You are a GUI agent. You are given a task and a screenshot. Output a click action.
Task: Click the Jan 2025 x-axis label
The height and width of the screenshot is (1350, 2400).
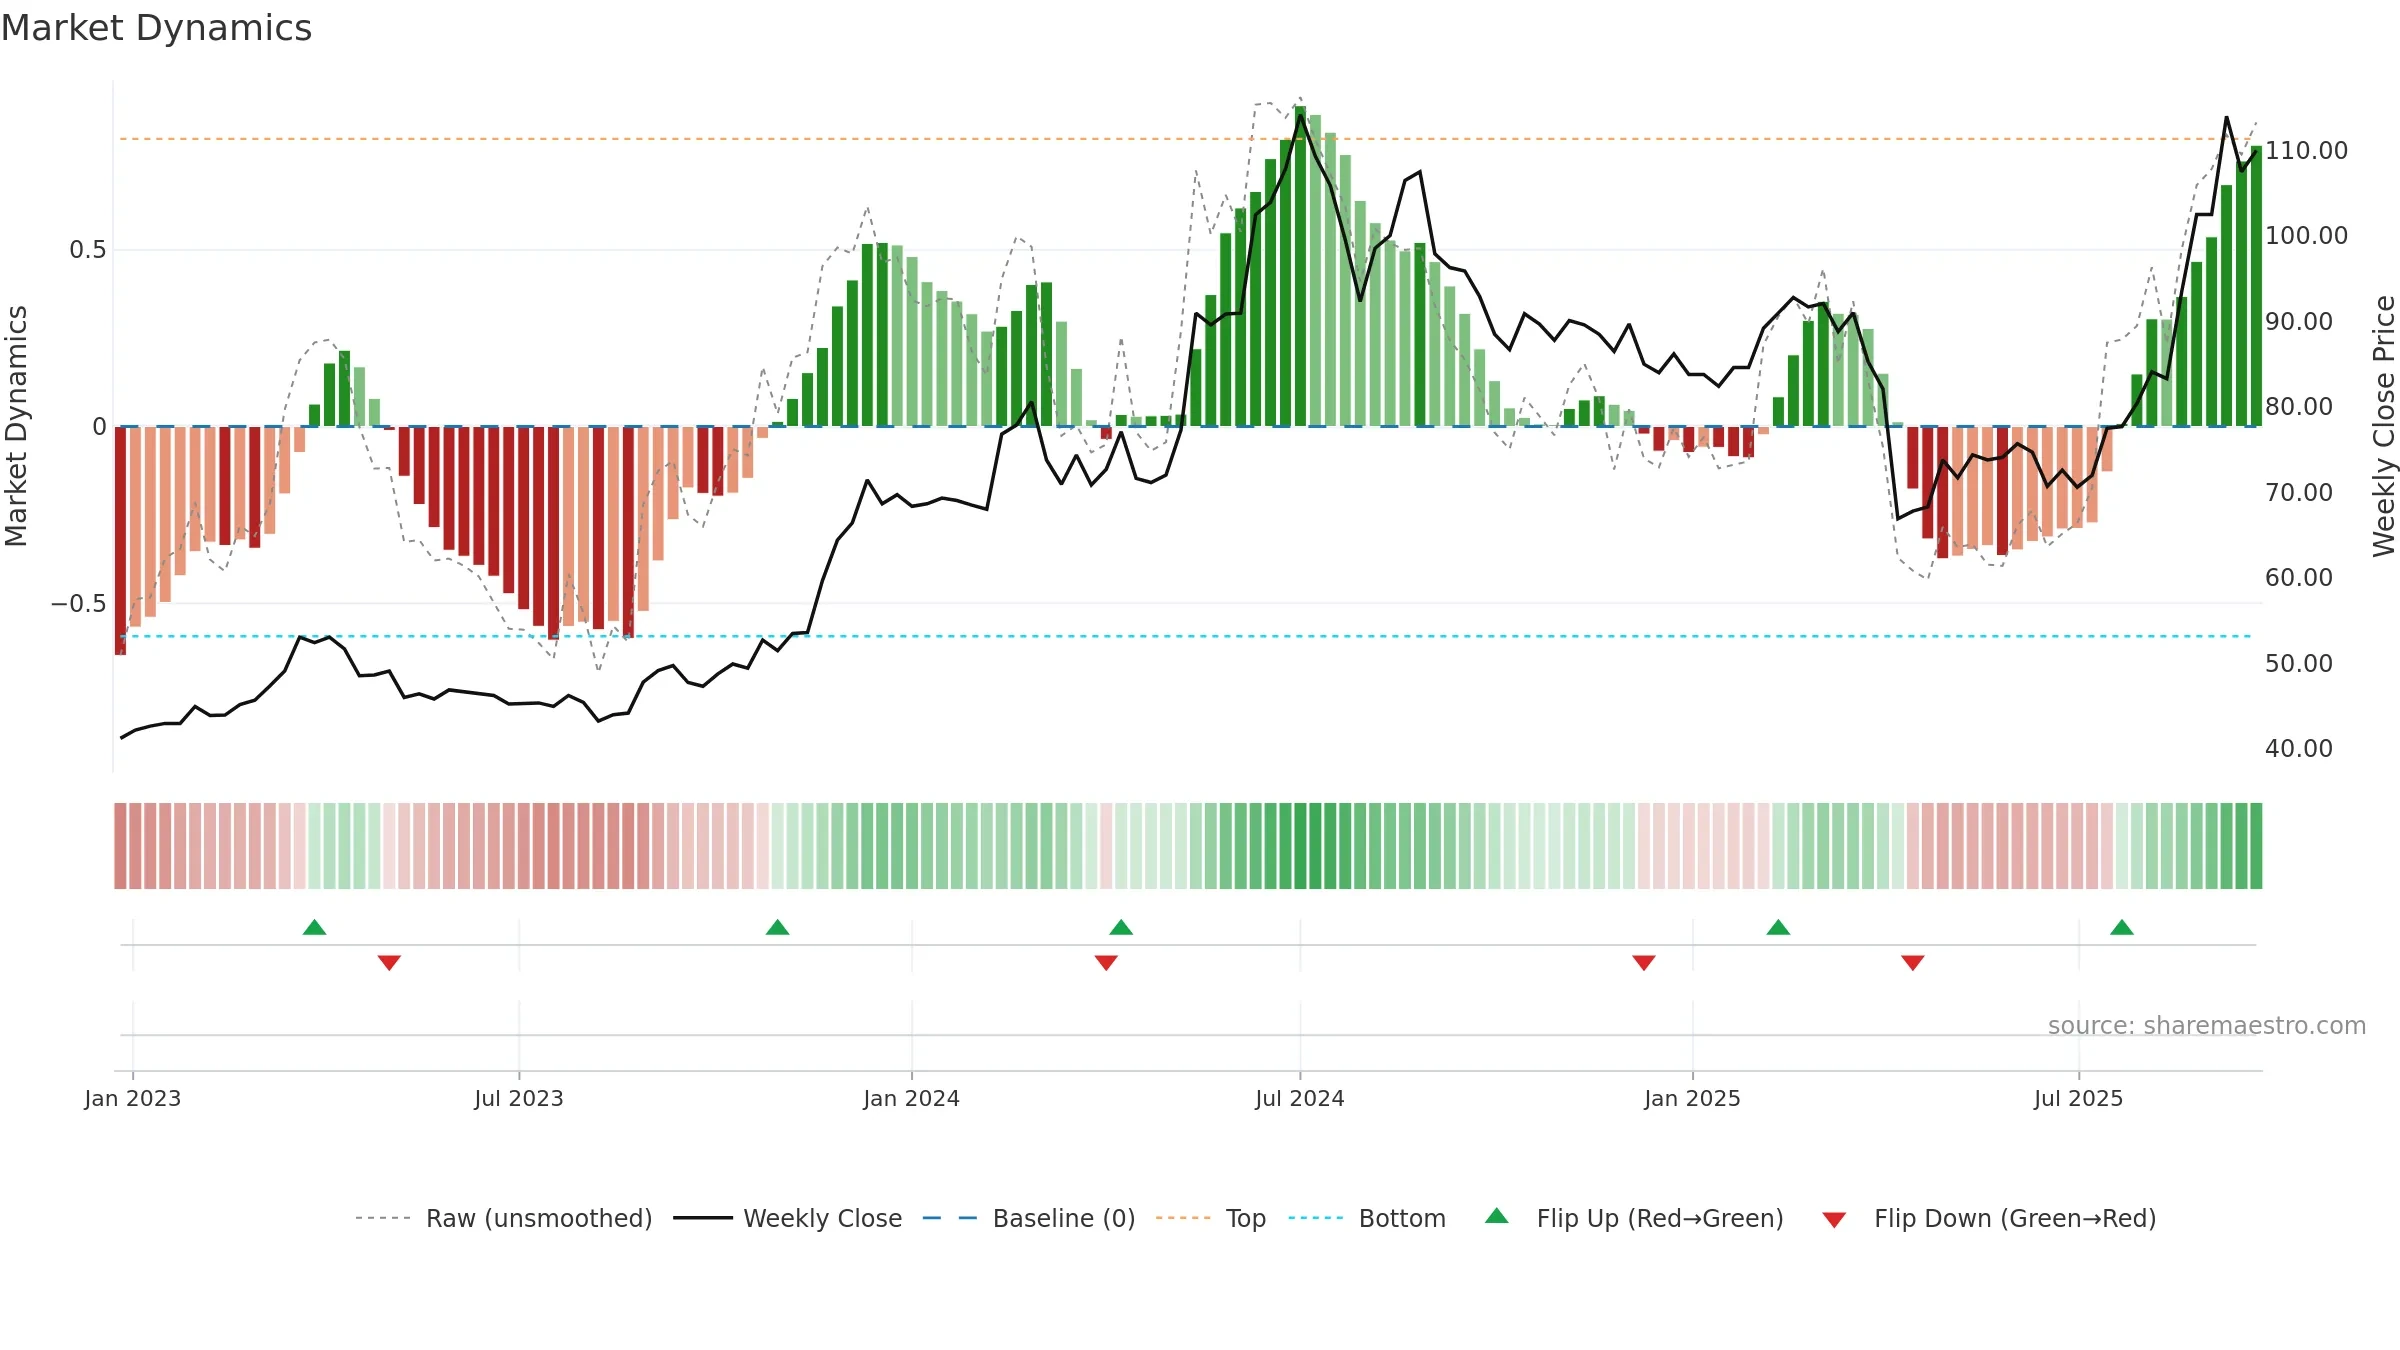(1693, 1098)
